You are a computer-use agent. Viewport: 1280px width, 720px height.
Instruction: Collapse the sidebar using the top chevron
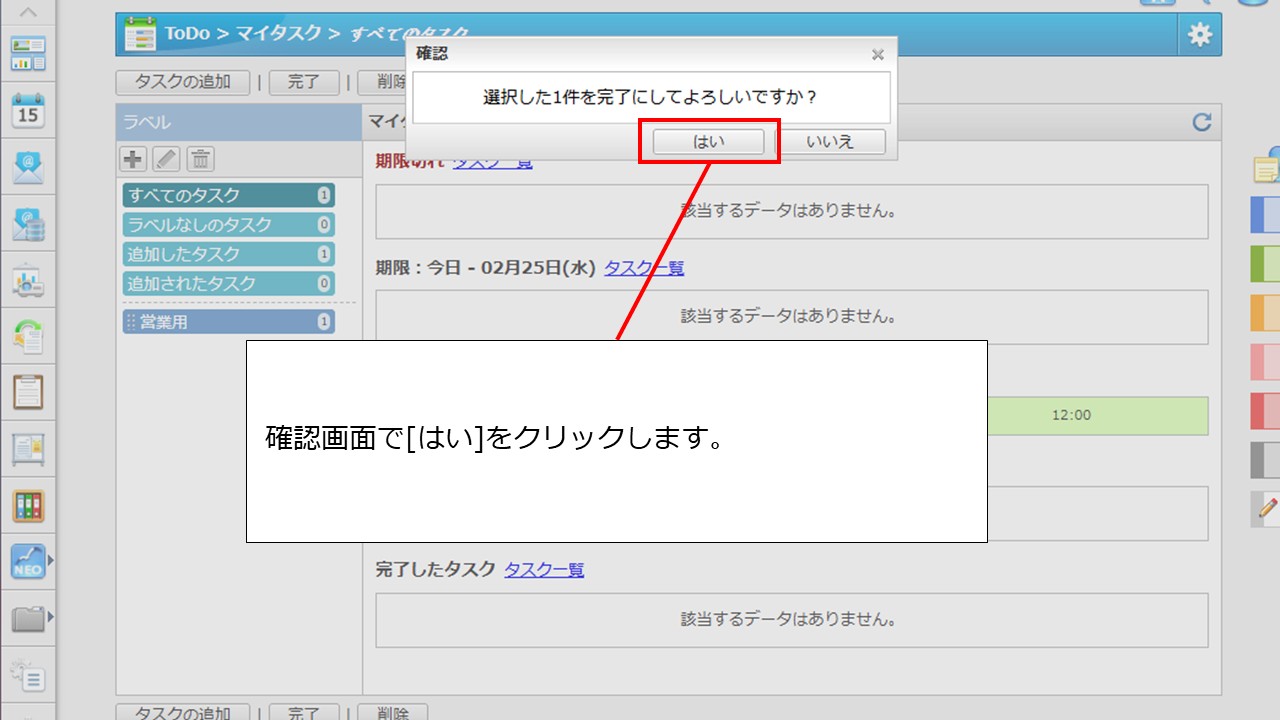click(28, 13)
